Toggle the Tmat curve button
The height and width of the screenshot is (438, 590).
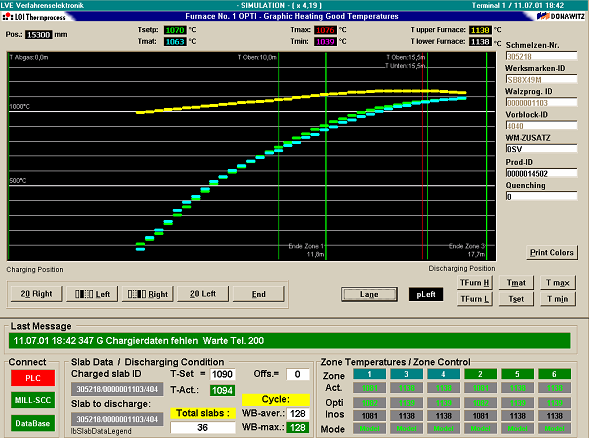pyautogui.click(x=516, y=283)
